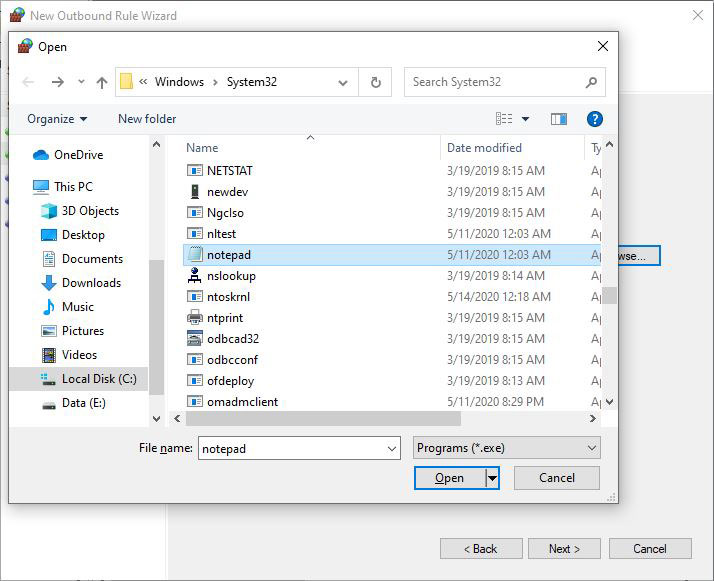714x581 pixels.
Task: Click the Forward navigation arrow
Action: pyautogui.click(x=58, y=82)
